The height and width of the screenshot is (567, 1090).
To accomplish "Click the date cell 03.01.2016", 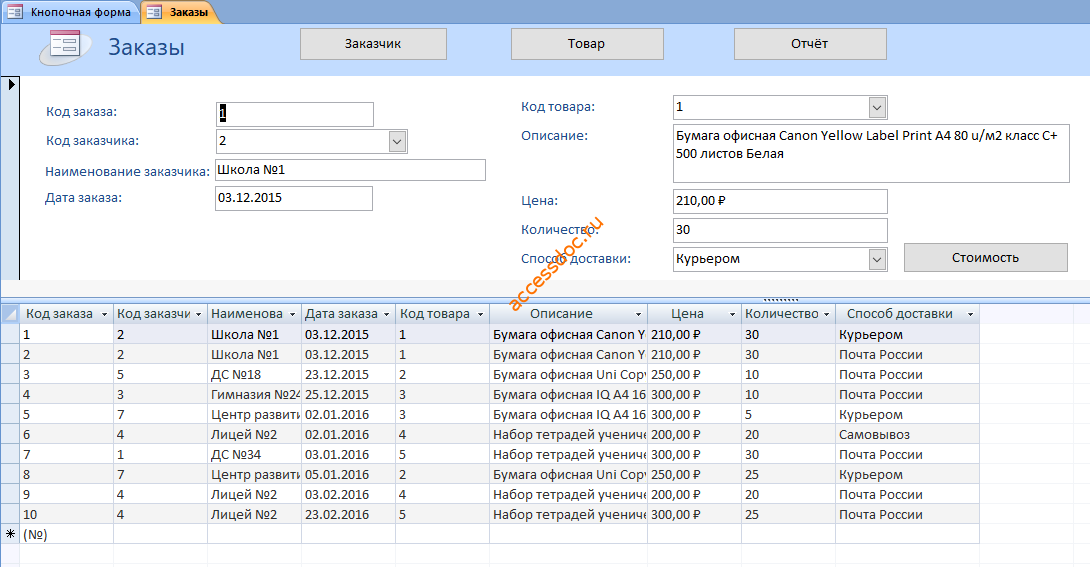I will (x=348, y=455).
